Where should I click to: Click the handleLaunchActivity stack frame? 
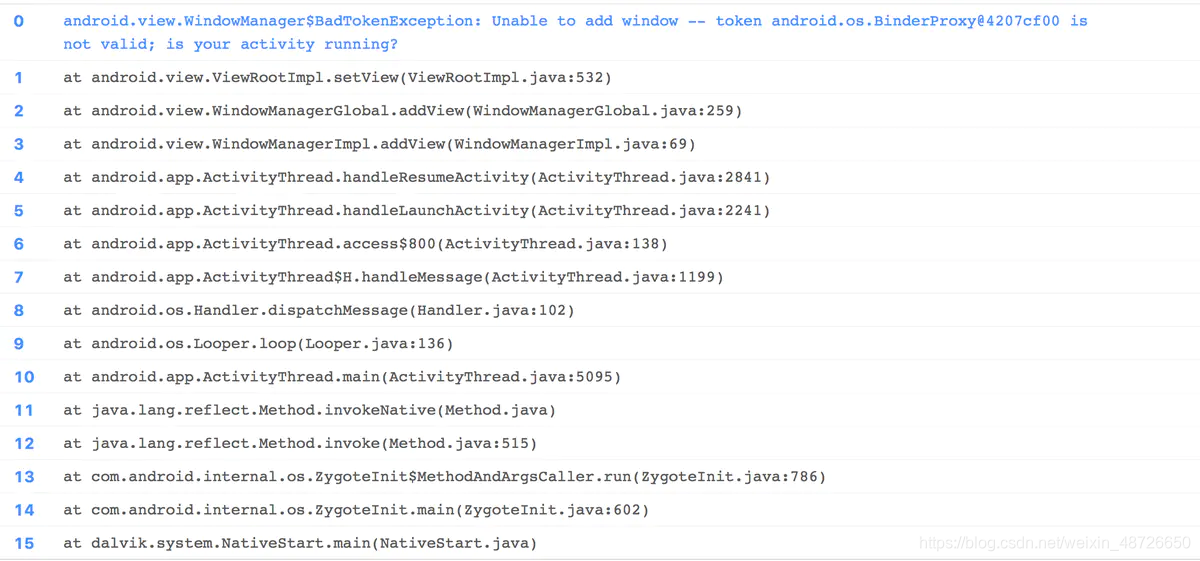coord(417,211)
